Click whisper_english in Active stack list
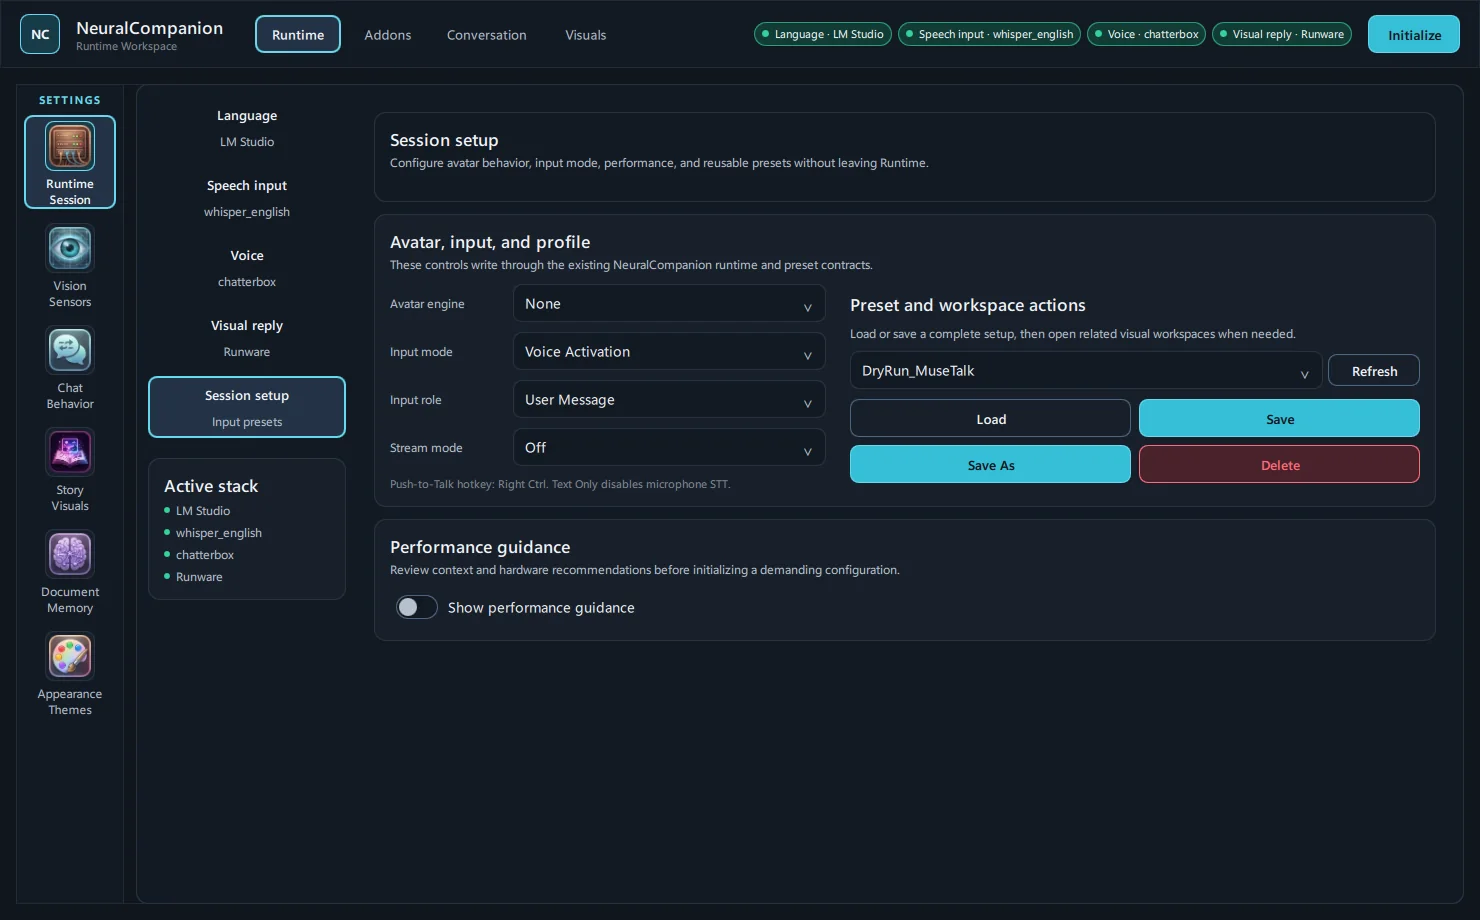Screen dimensions: 1480x920 pyautogui.click(x=219, y=533)
